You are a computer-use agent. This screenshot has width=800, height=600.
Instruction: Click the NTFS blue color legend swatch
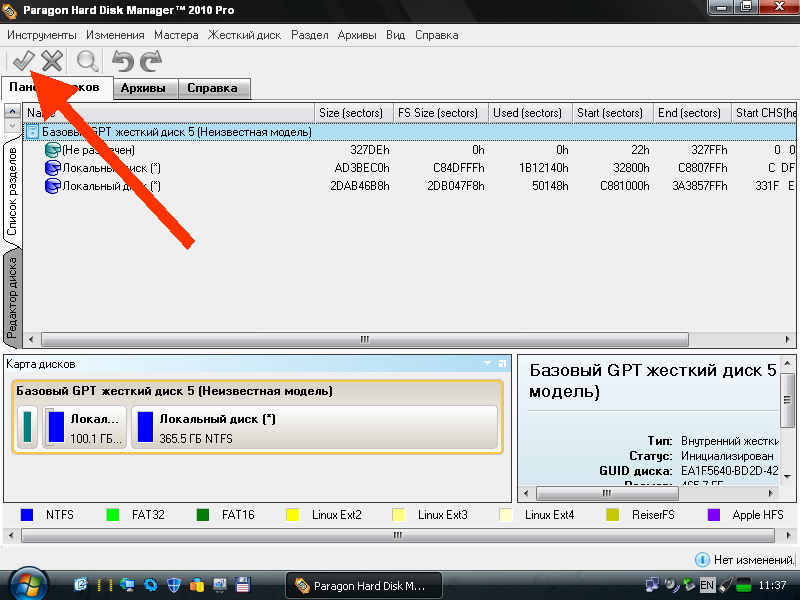tap(27, 515)
